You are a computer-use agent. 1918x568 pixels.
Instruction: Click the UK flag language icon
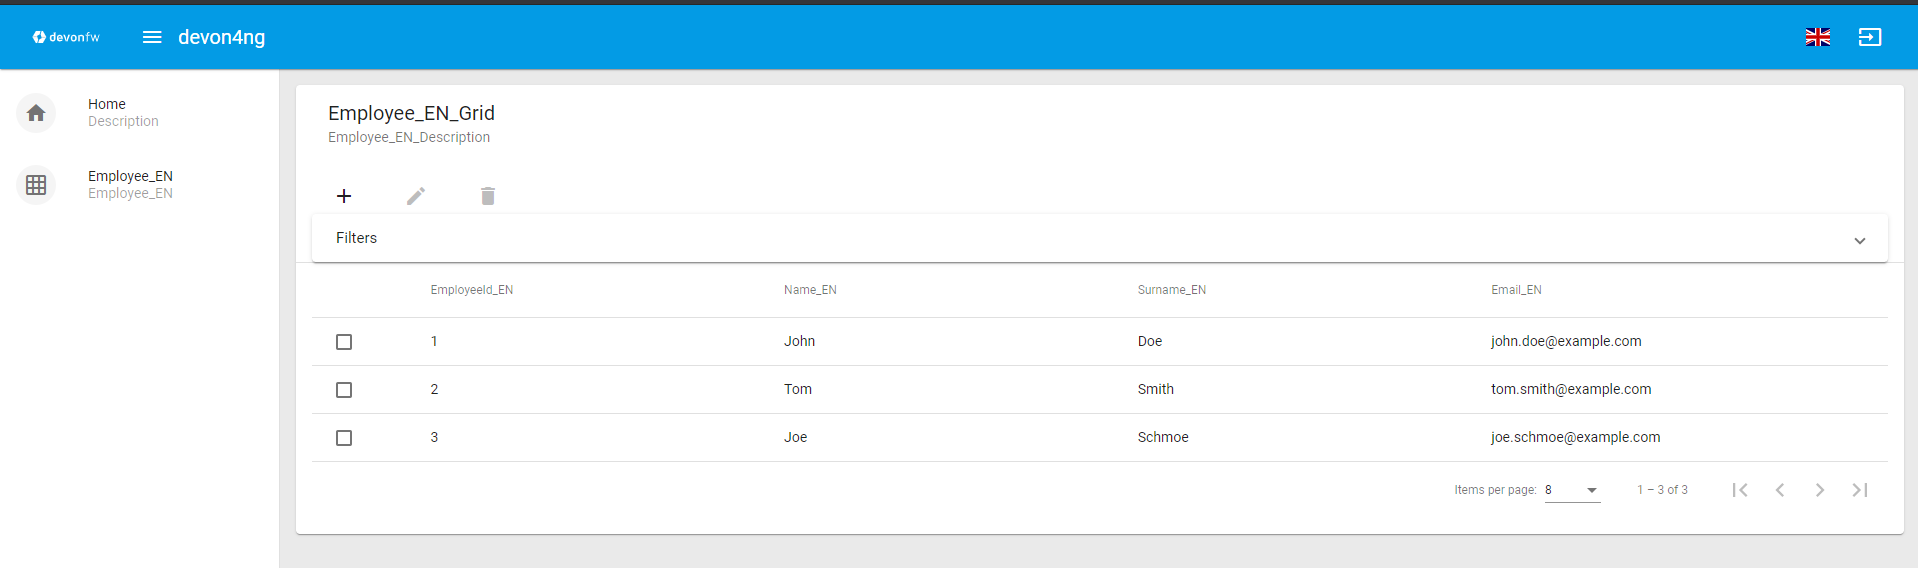tap(1817, 37)
